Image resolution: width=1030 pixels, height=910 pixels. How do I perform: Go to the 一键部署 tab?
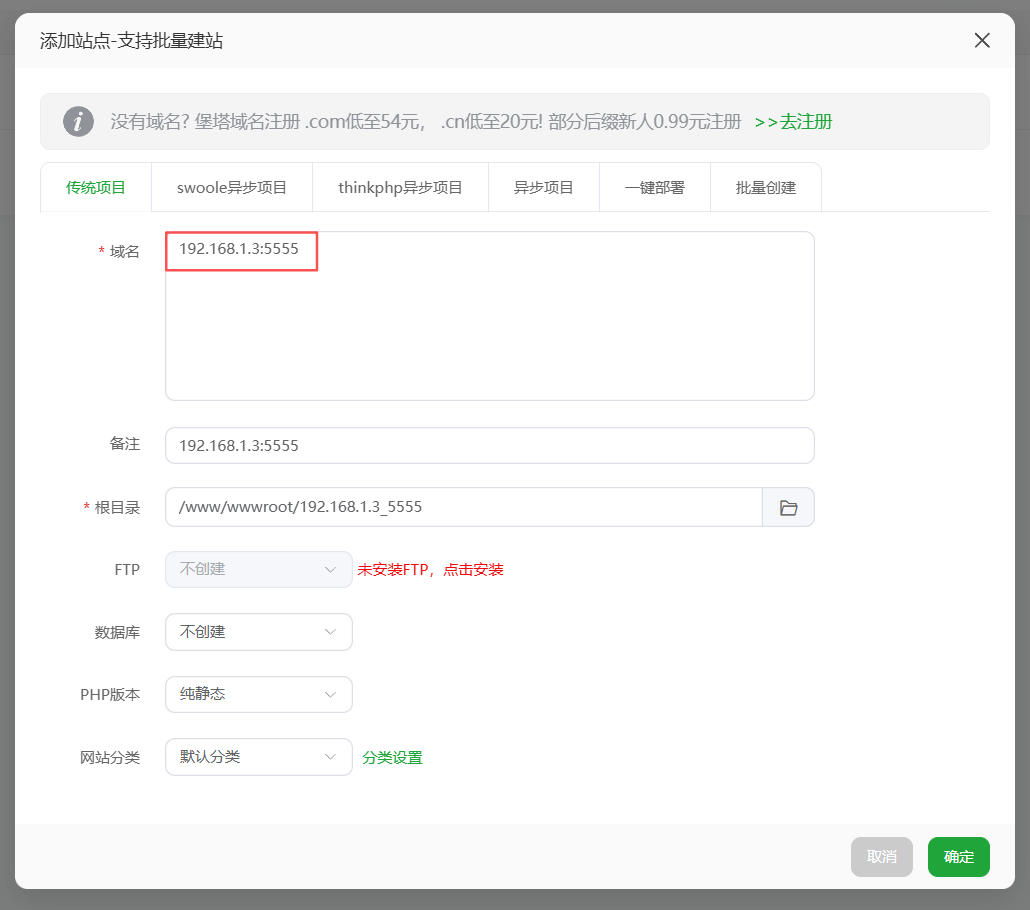pos(655,187)
